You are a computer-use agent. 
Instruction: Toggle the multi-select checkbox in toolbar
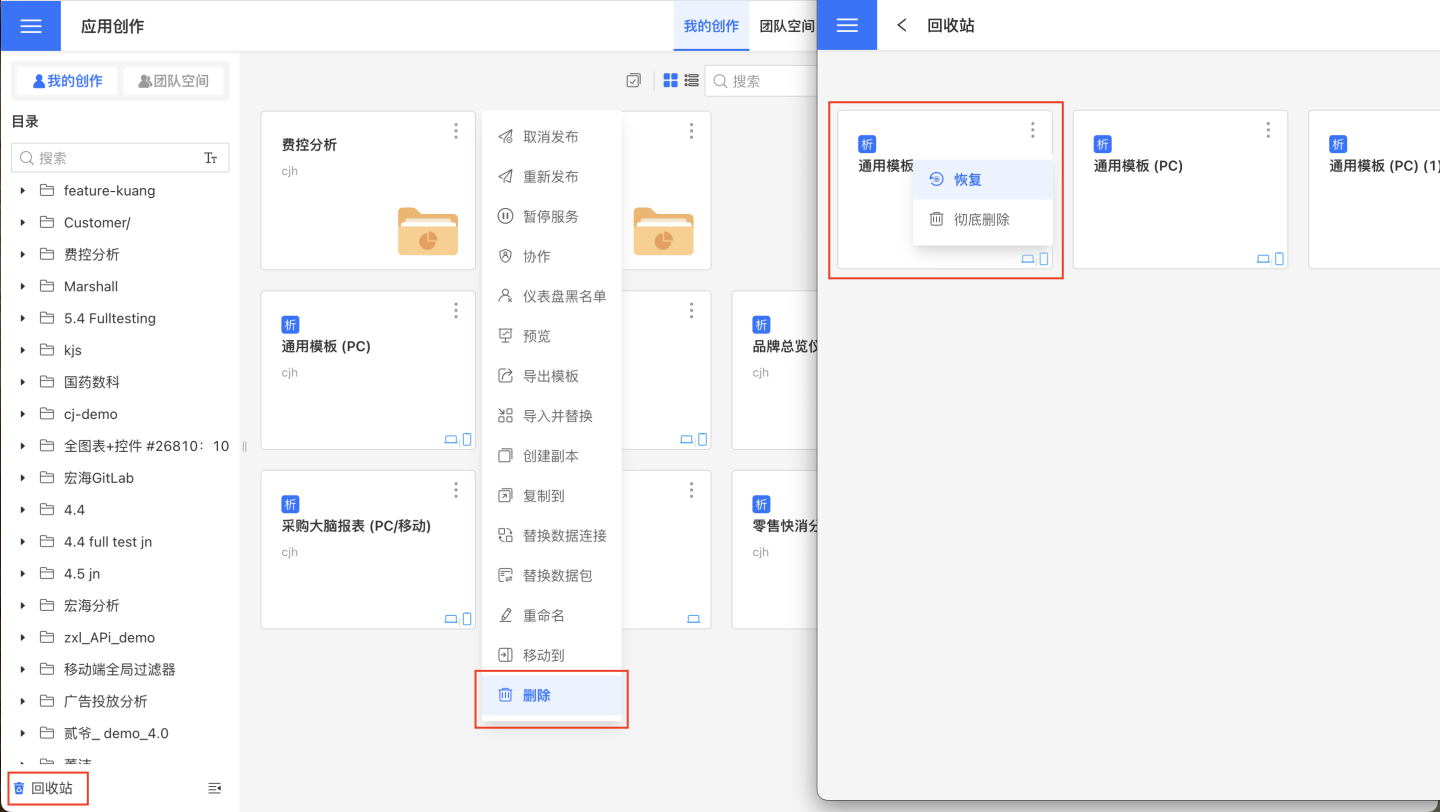pos(633,81)
